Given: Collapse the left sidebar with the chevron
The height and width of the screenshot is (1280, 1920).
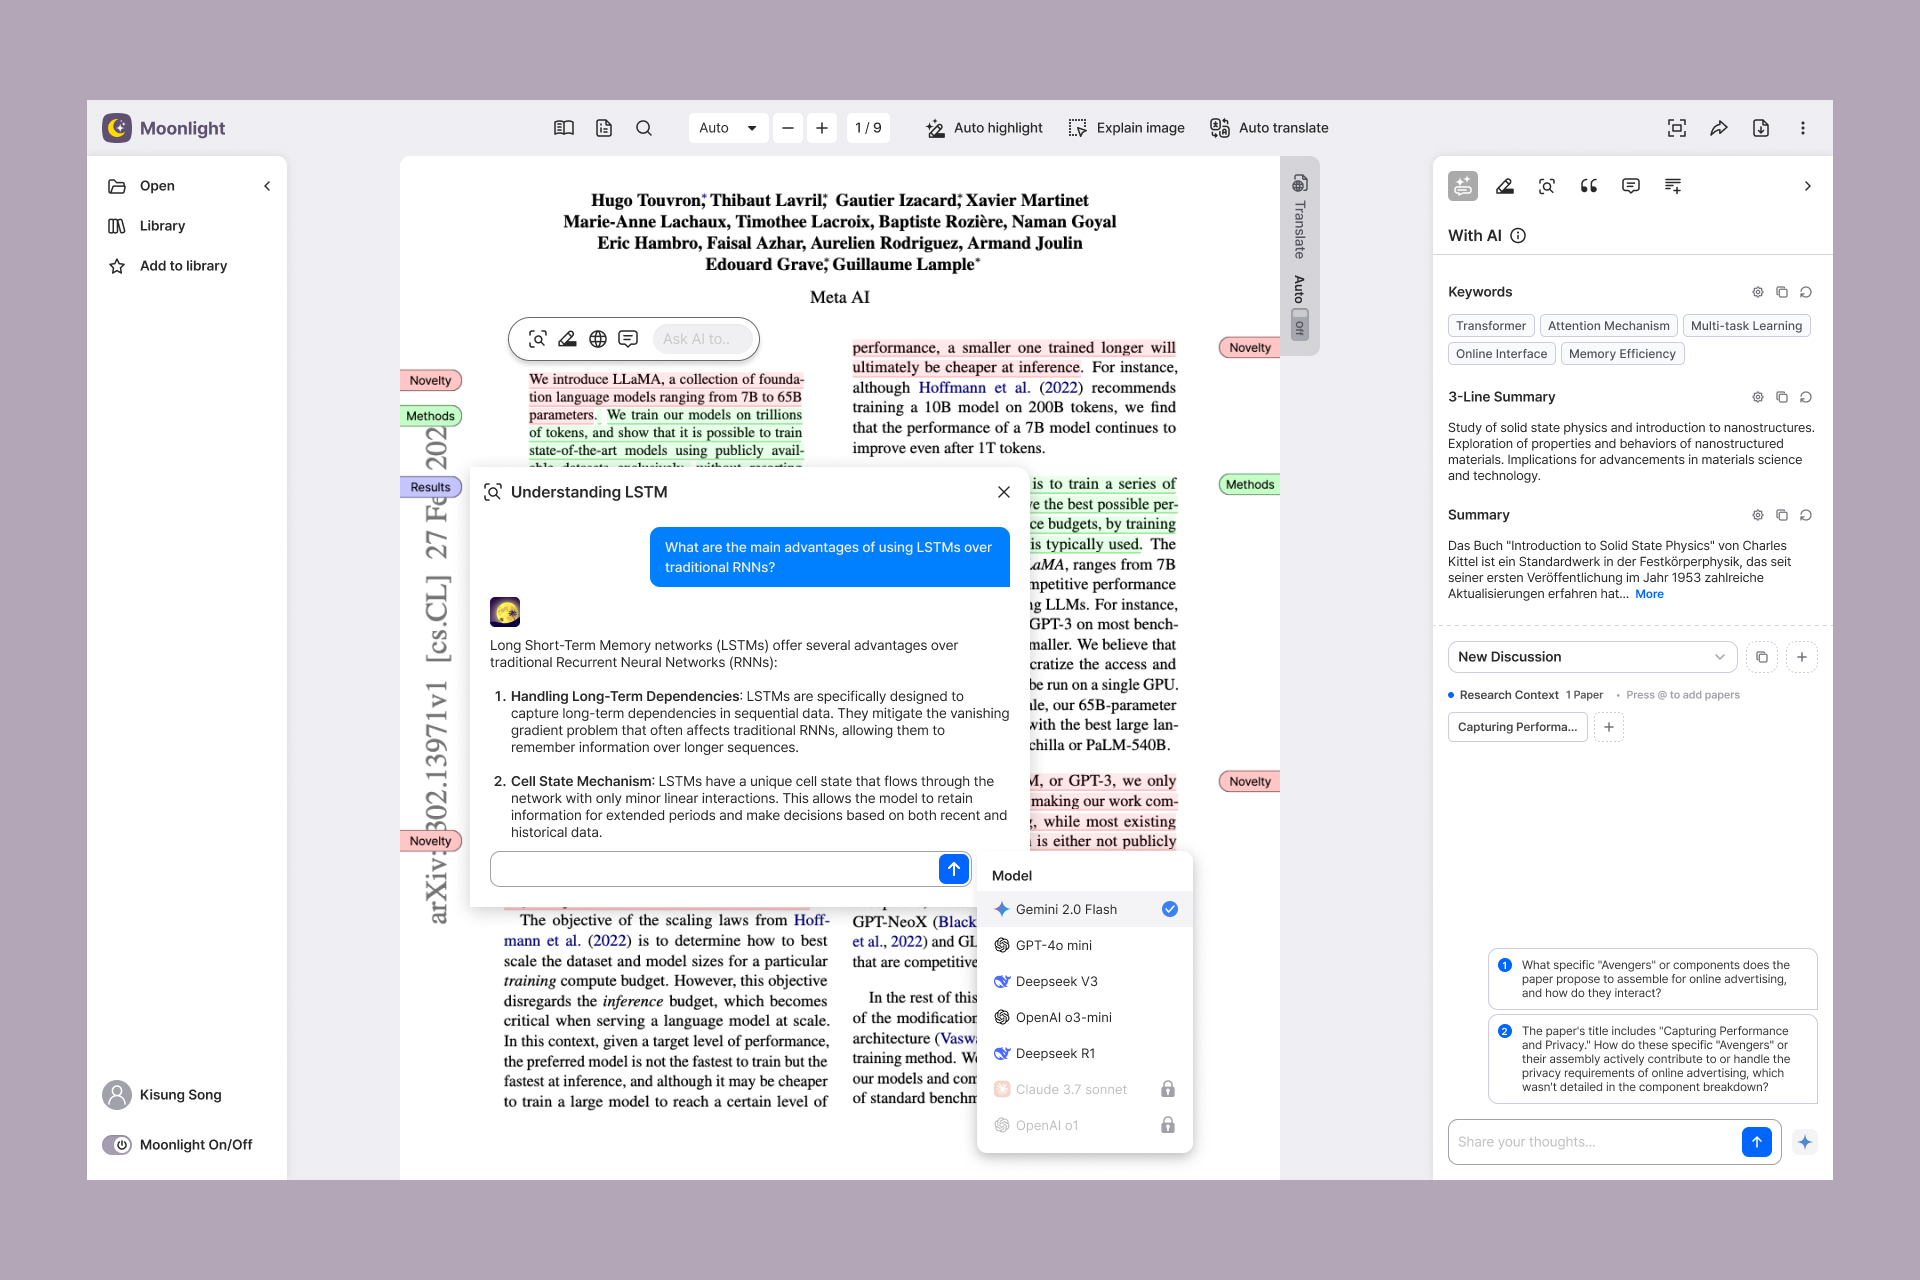Looking at the screenshot, I should (x=267, y=186).
